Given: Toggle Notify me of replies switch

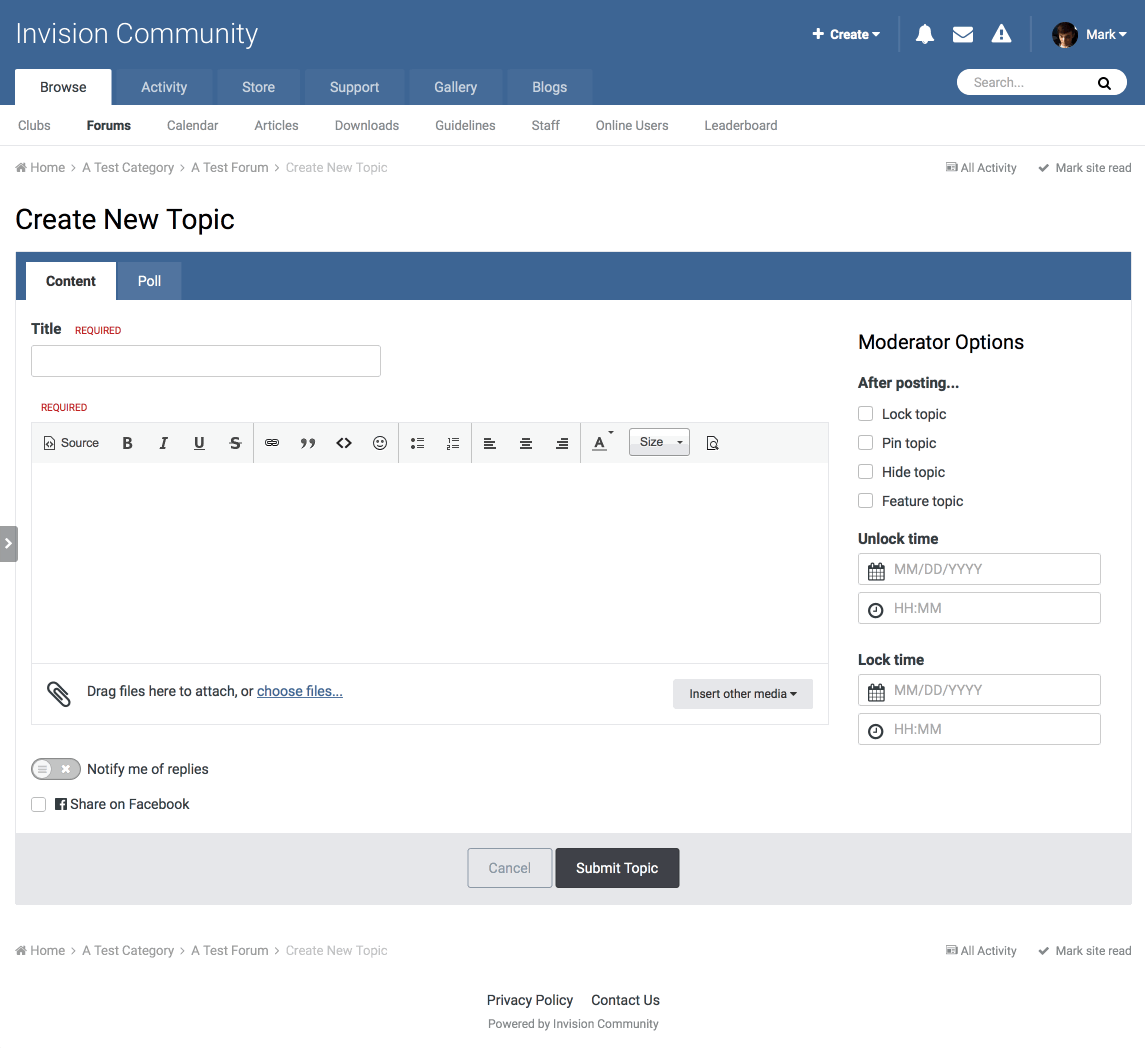Looking at the screenshot, I should [56, 769].
